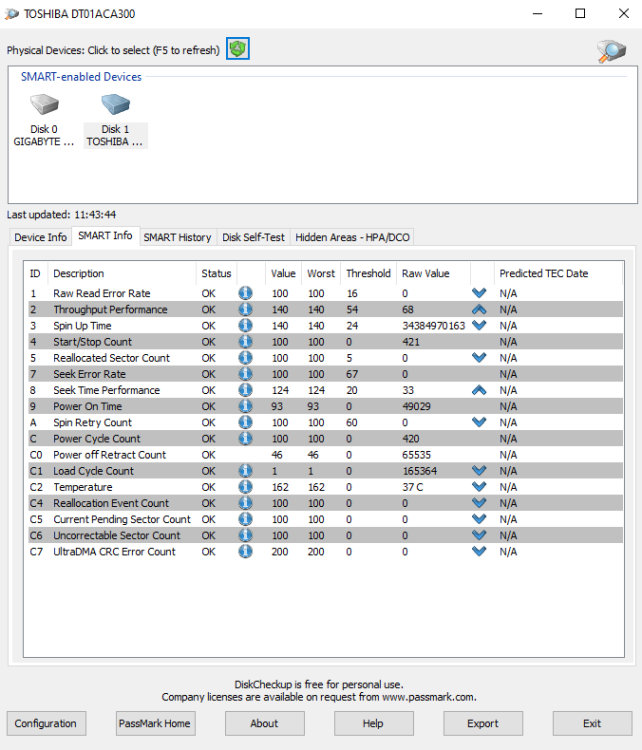Select raw value 65535
Viewport: 642px width, 750px height.
click(416, 455)
